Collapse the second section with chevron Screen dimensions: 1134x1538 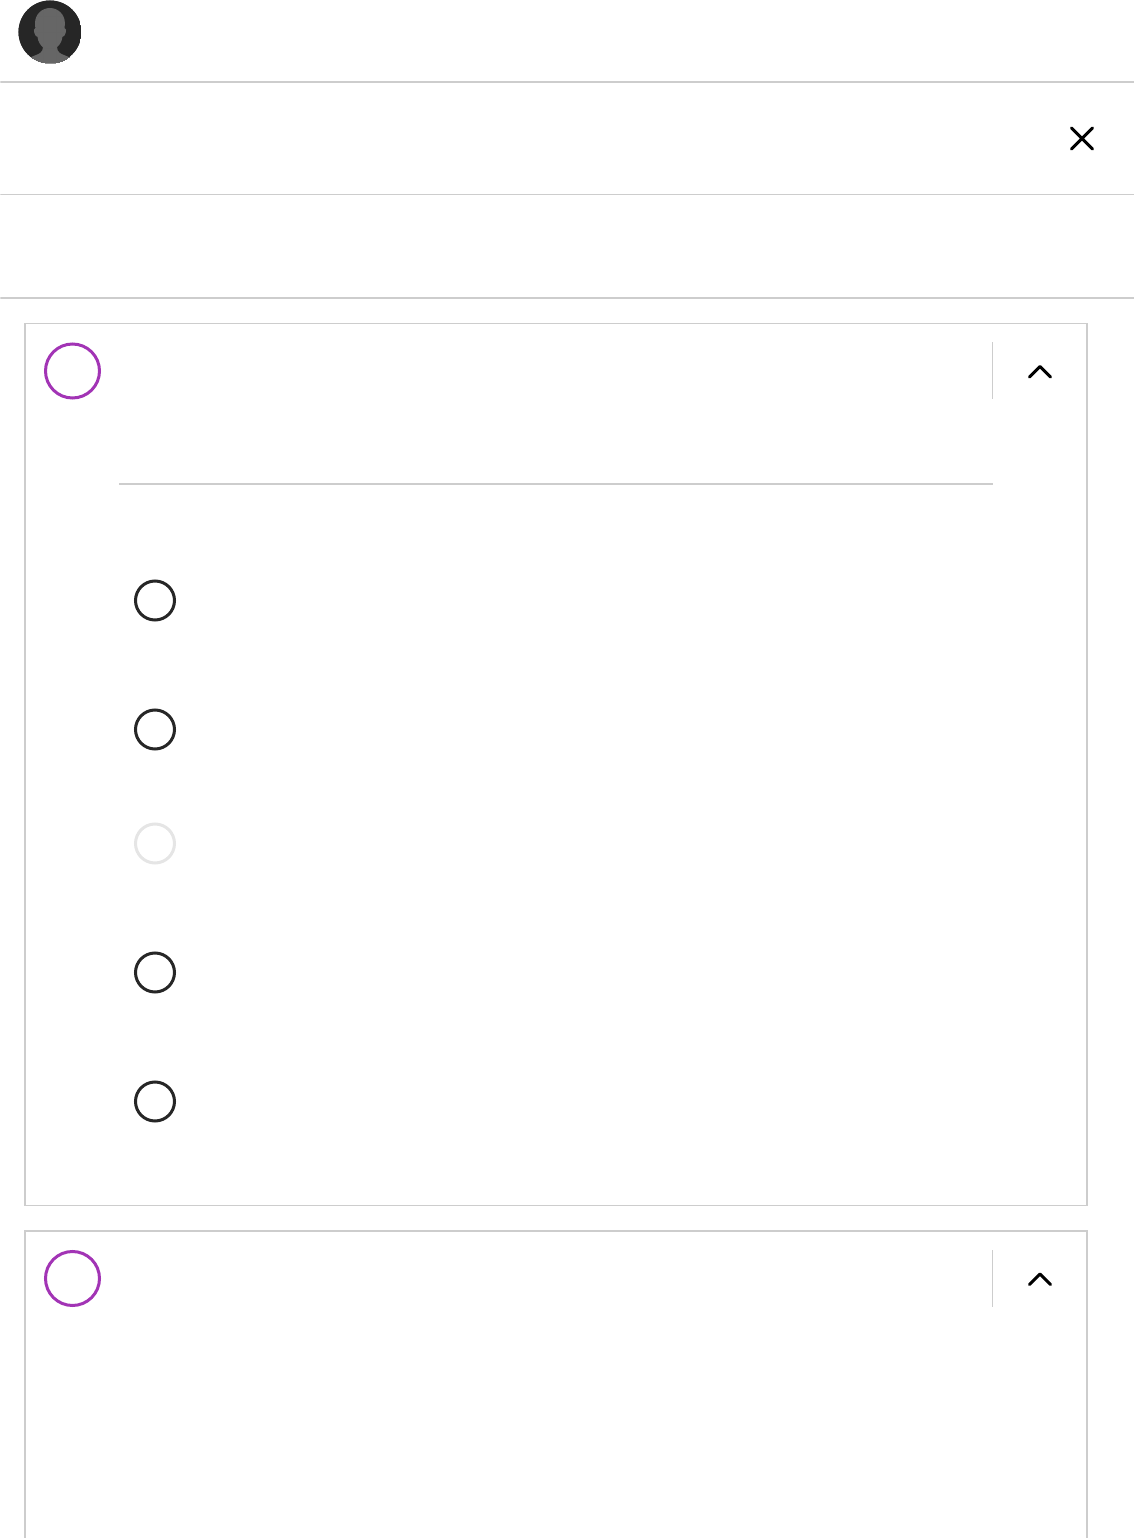(1040, 1279)
